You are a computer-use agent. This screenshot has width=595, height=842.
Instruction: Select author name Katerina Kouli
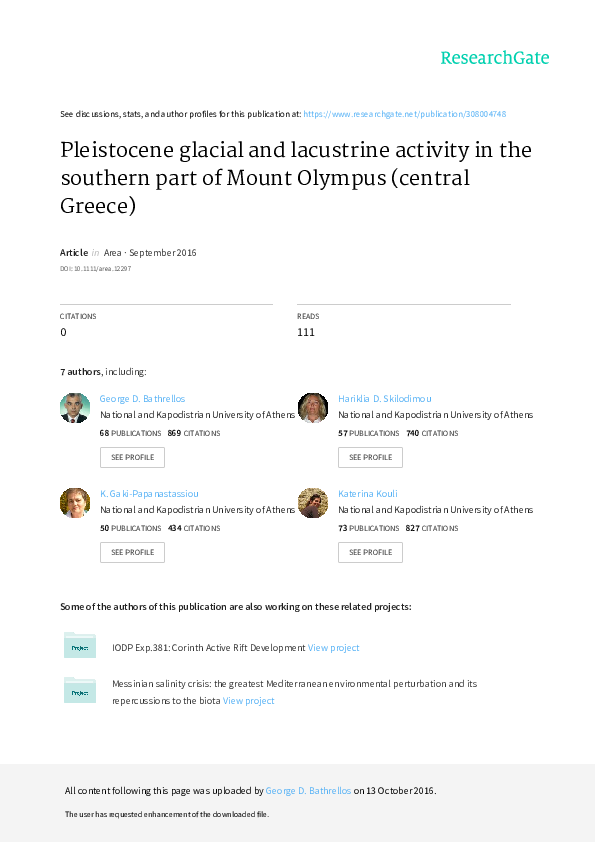coord(367,493)
